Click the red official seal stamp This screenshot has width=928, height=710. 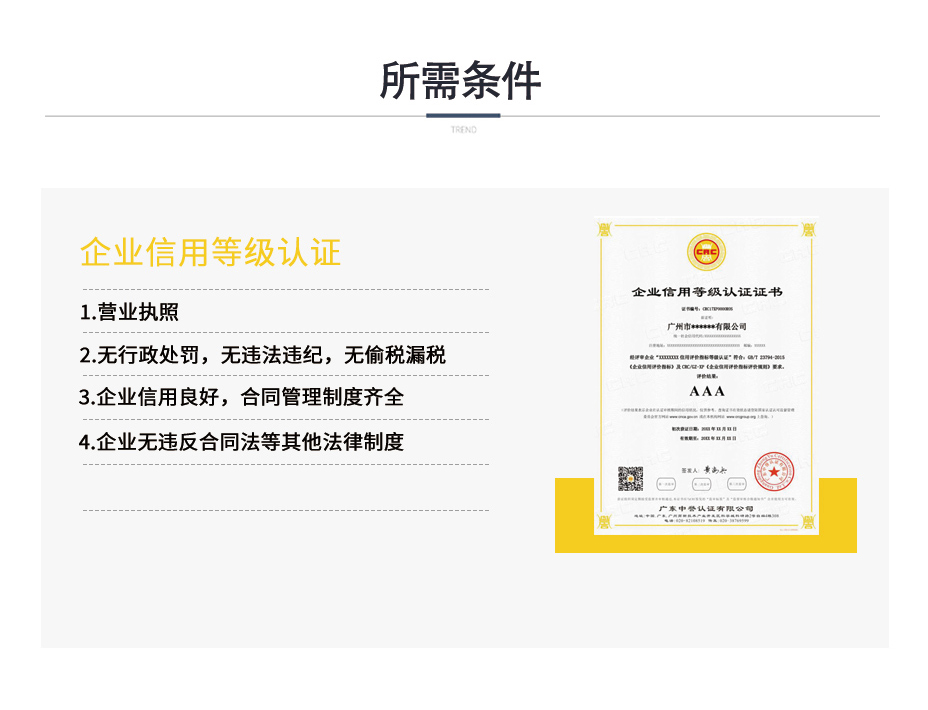(772, 472)
